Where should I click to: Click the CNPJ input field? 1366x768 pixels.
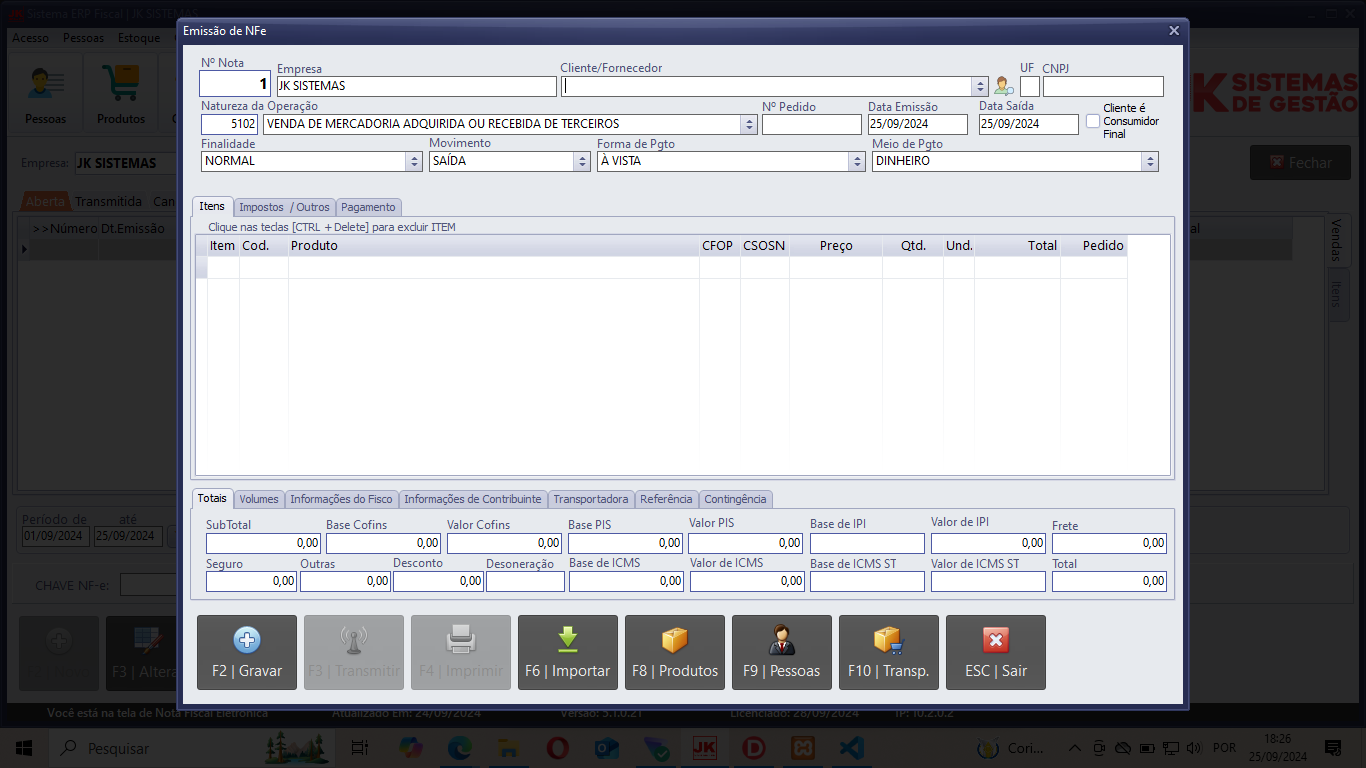point(1103,86)
